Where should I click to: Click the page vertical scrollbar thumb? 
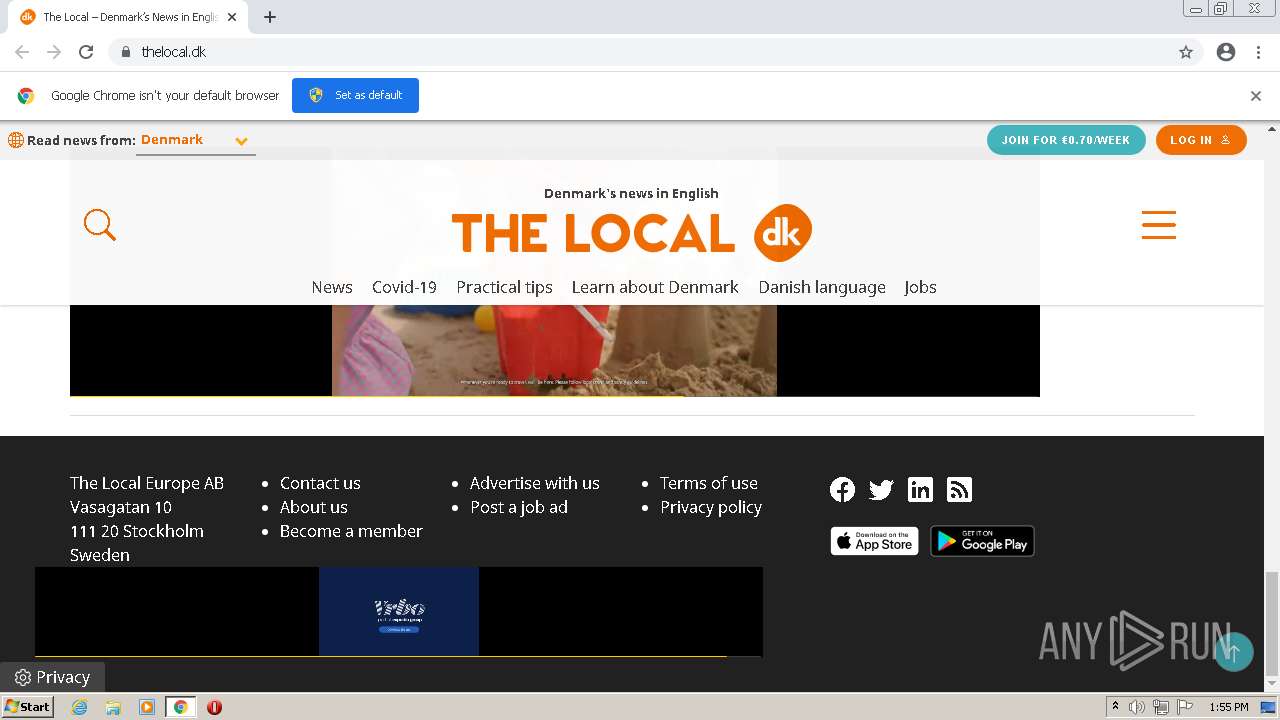pos(1271,624)
